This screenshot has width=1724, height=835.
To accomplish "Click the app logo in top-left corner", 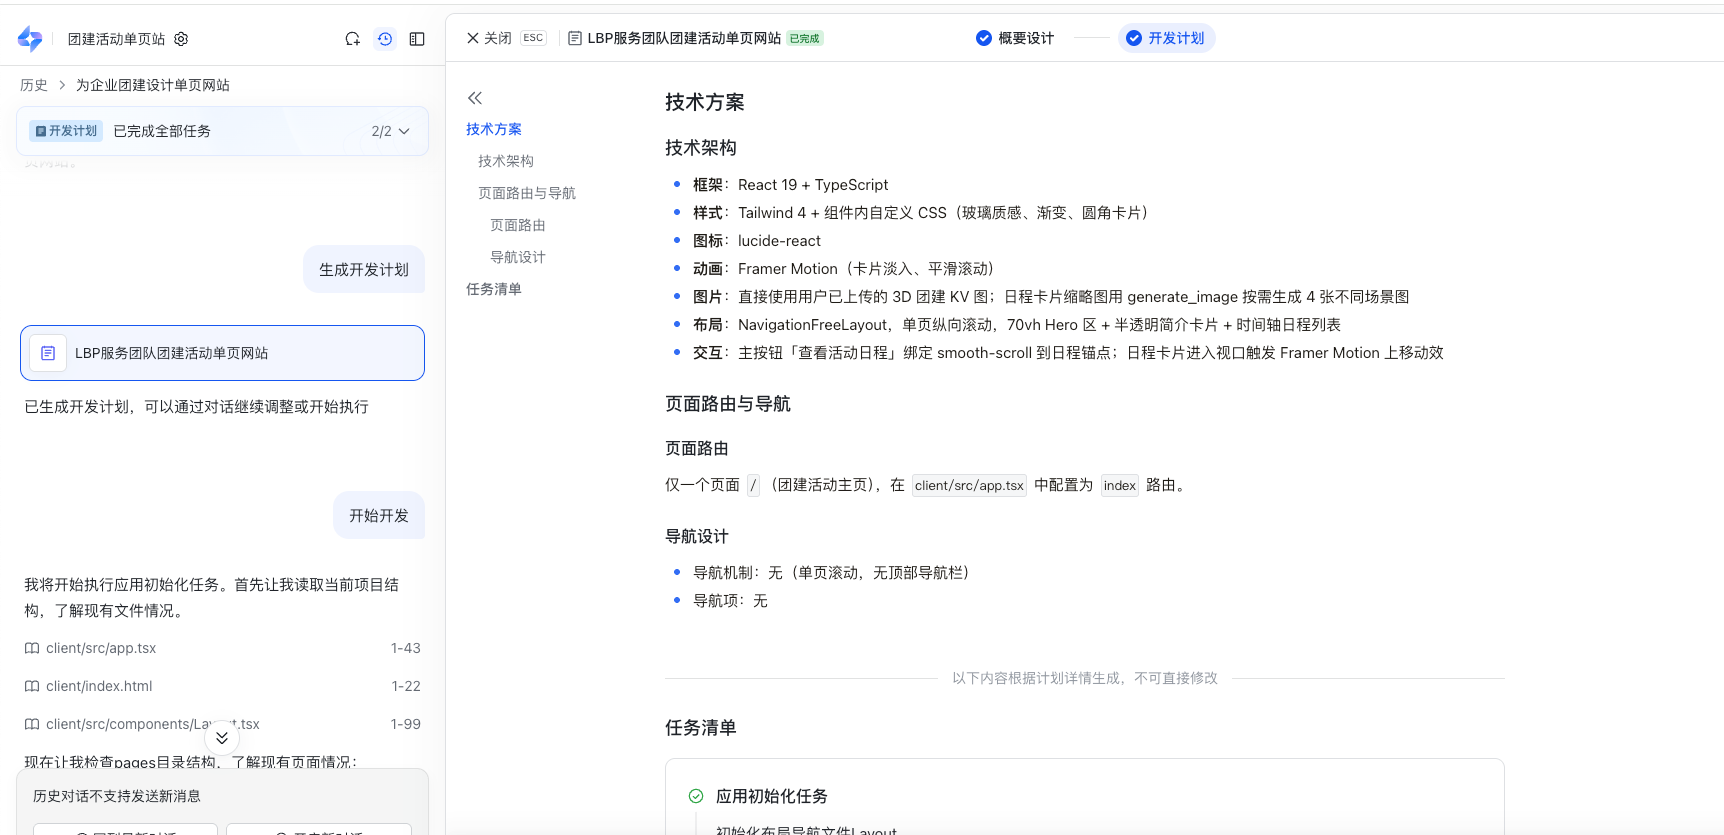I will pyautogui.click(x=30, y=39).
